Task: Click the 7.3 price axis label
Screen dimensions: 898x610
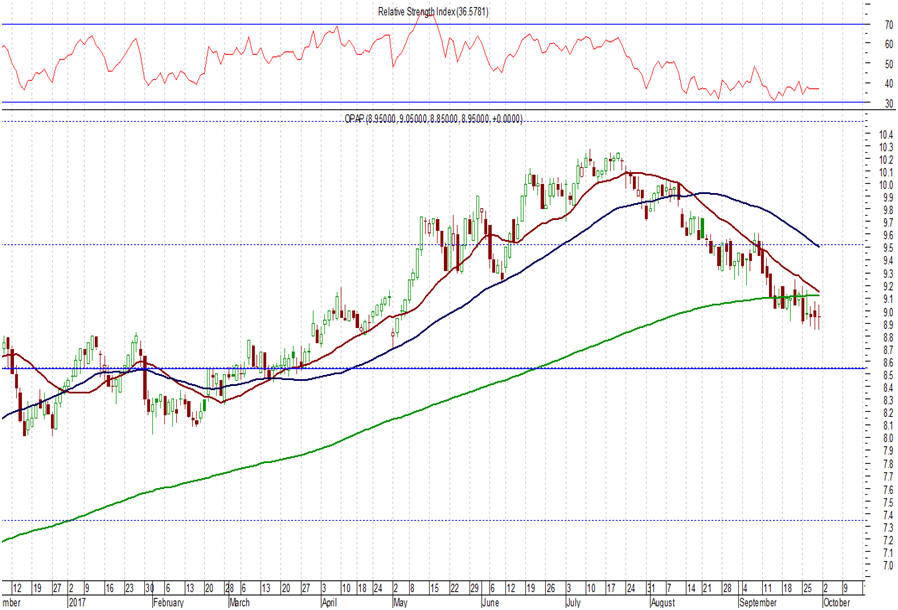Action: [887, 528]
